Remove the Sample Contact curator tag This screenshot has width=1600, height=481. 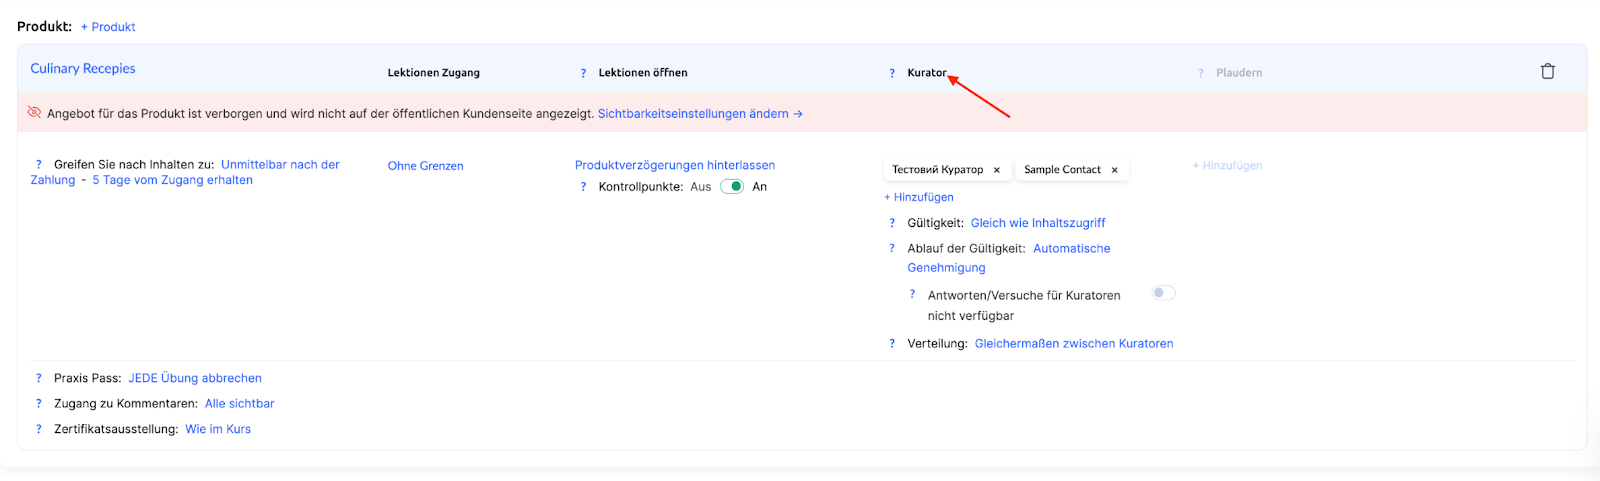pos(1114,170)
